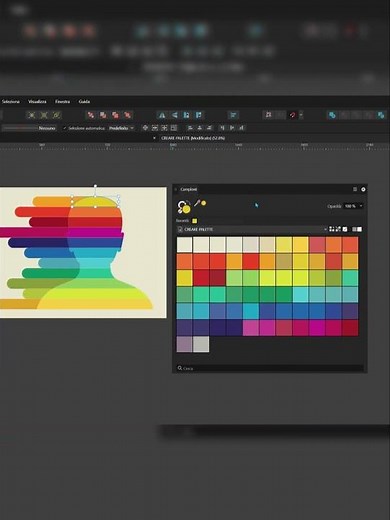Toggle the snapping magnet icon
The image size is (390, 520).
point(292,115)
